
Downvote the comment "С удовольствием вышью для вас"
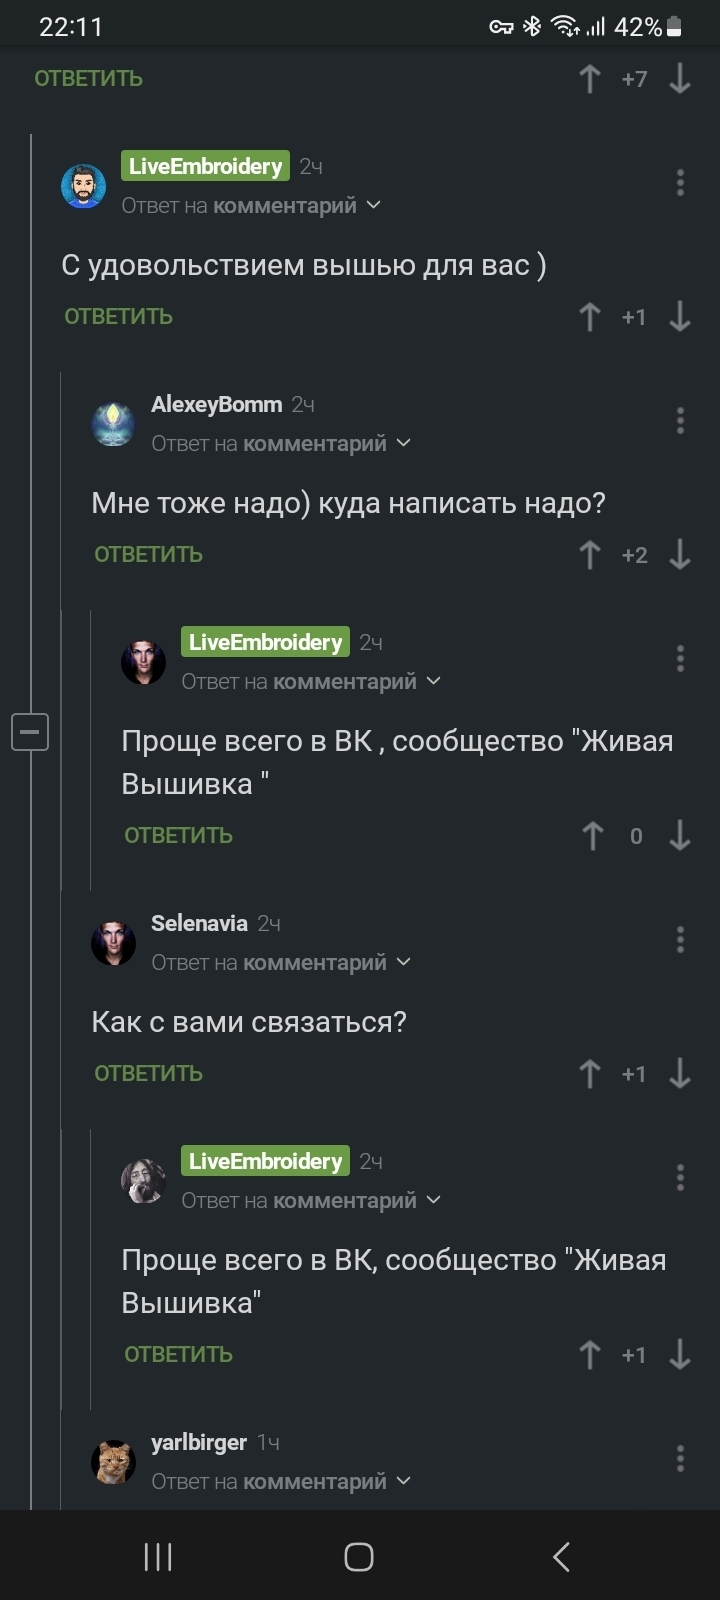coord(680,317)
